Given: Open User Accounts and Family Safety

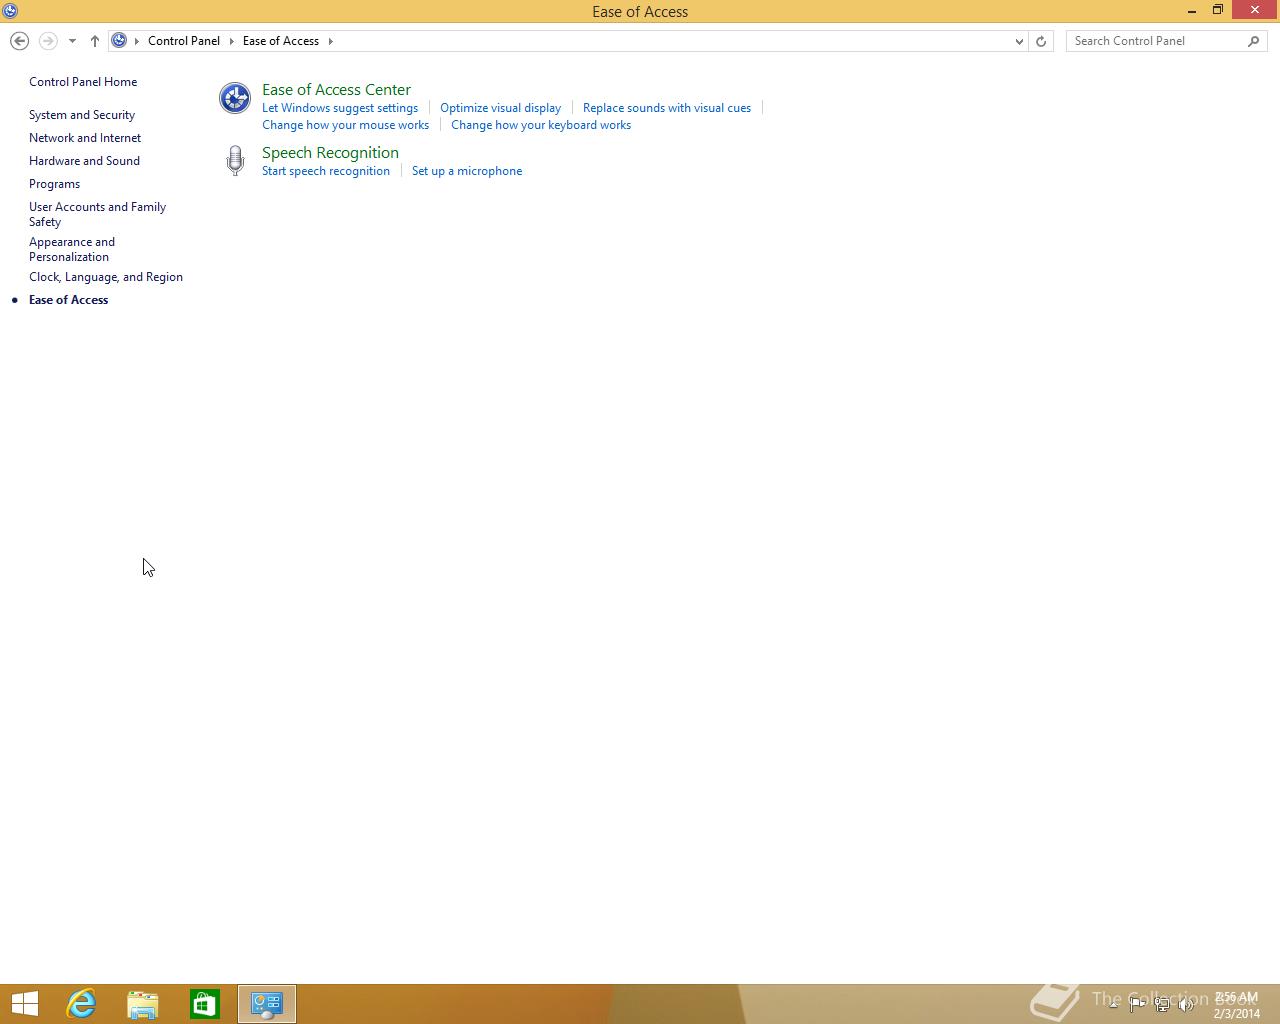Looking at the screenshot, I should pyautogui.click(x=97, y=214).
